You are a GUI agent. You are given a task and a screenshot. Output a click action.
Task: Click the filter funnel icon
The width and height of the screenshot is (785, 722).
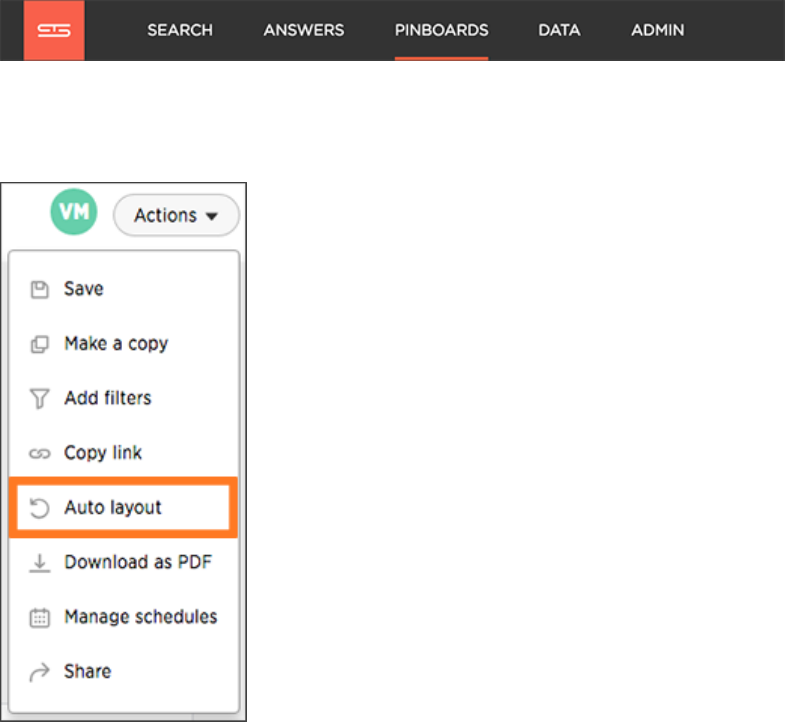(x=40, y=399)
